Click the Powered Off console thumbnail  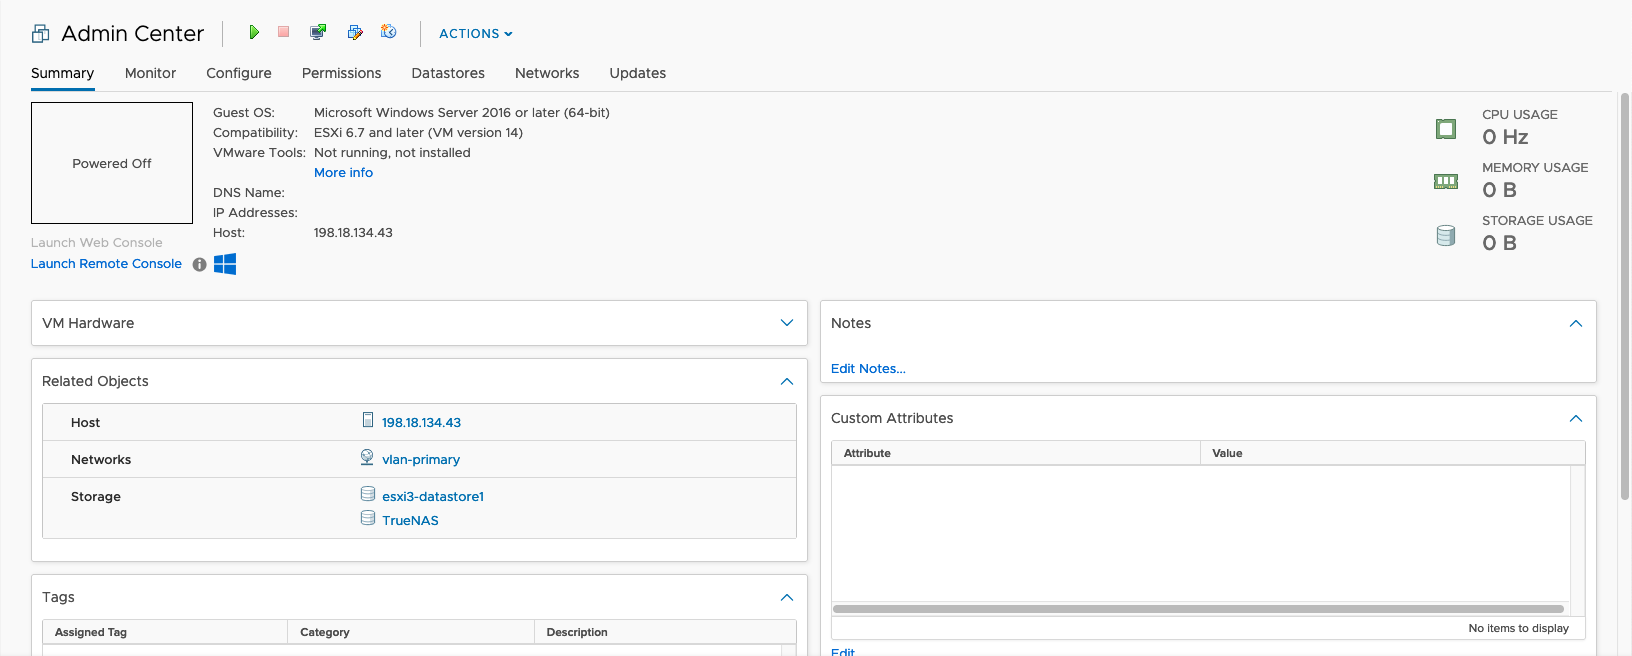(x=112, y=163)
